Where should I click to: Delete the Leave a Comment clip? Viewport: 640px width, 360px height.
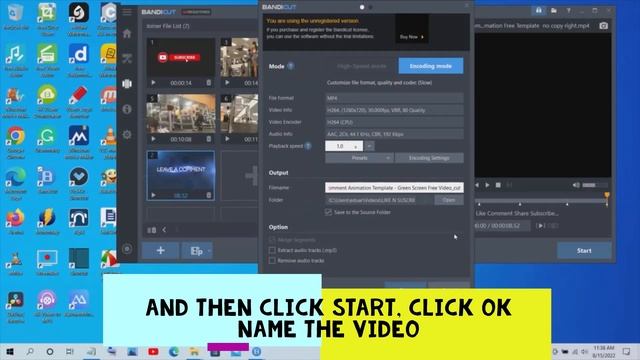tap(209, 196)
